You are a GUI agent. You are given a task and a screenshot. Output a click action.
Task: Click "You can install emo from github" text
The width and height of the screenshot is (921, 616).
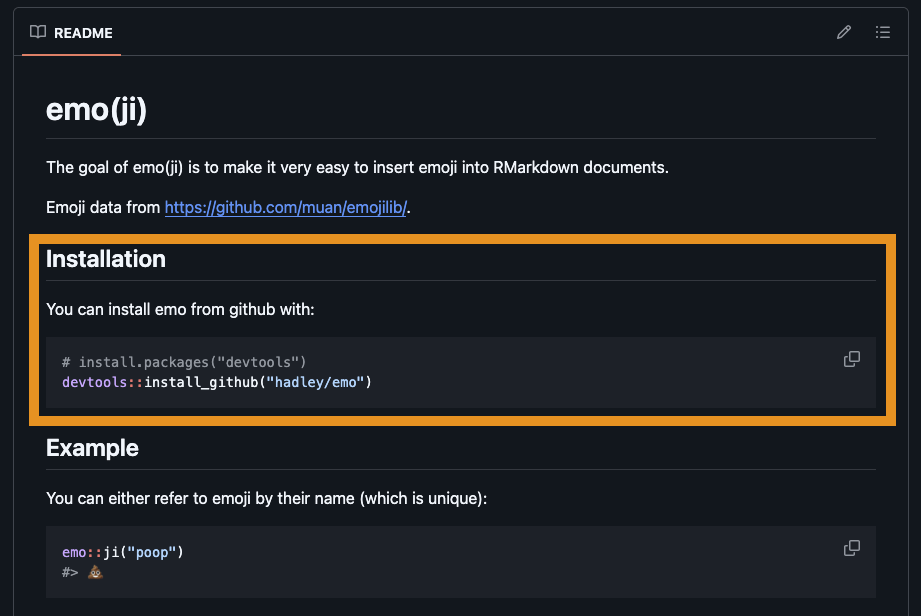point(180,309)
